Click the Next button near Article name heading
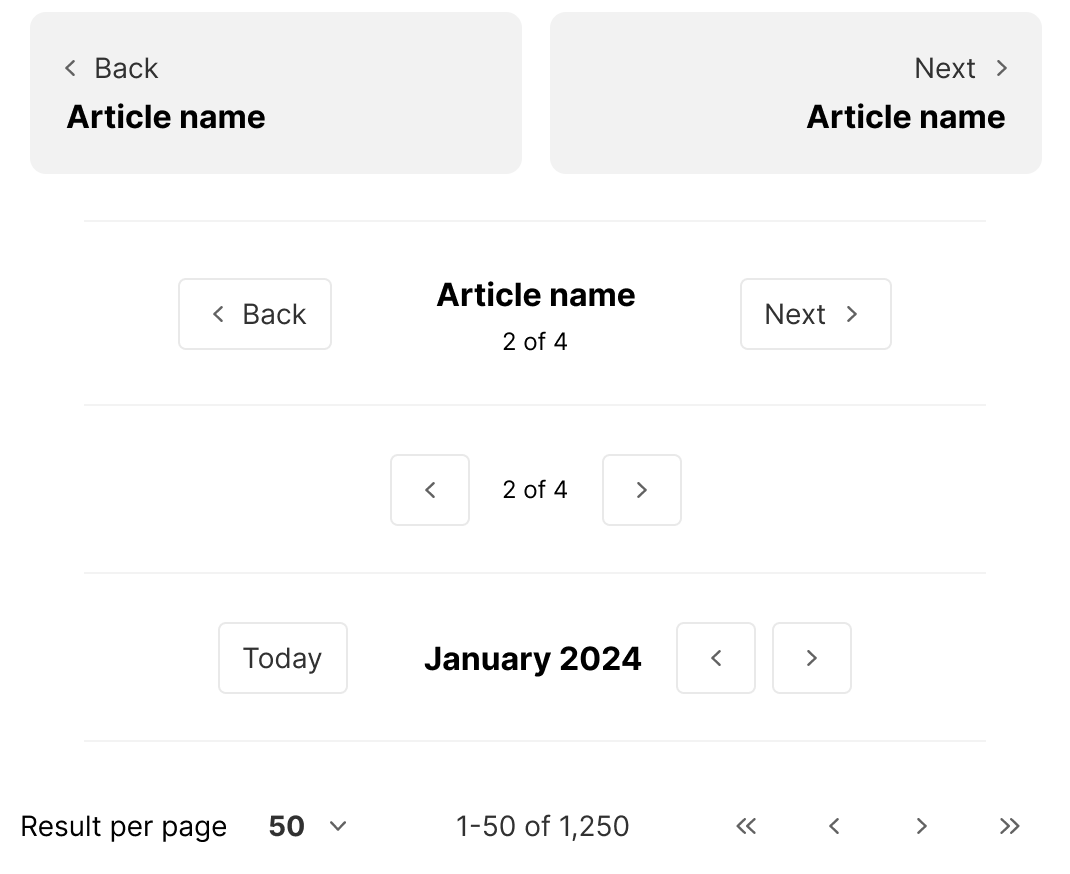Viewport: 1070px width, 874px height. 815,314
